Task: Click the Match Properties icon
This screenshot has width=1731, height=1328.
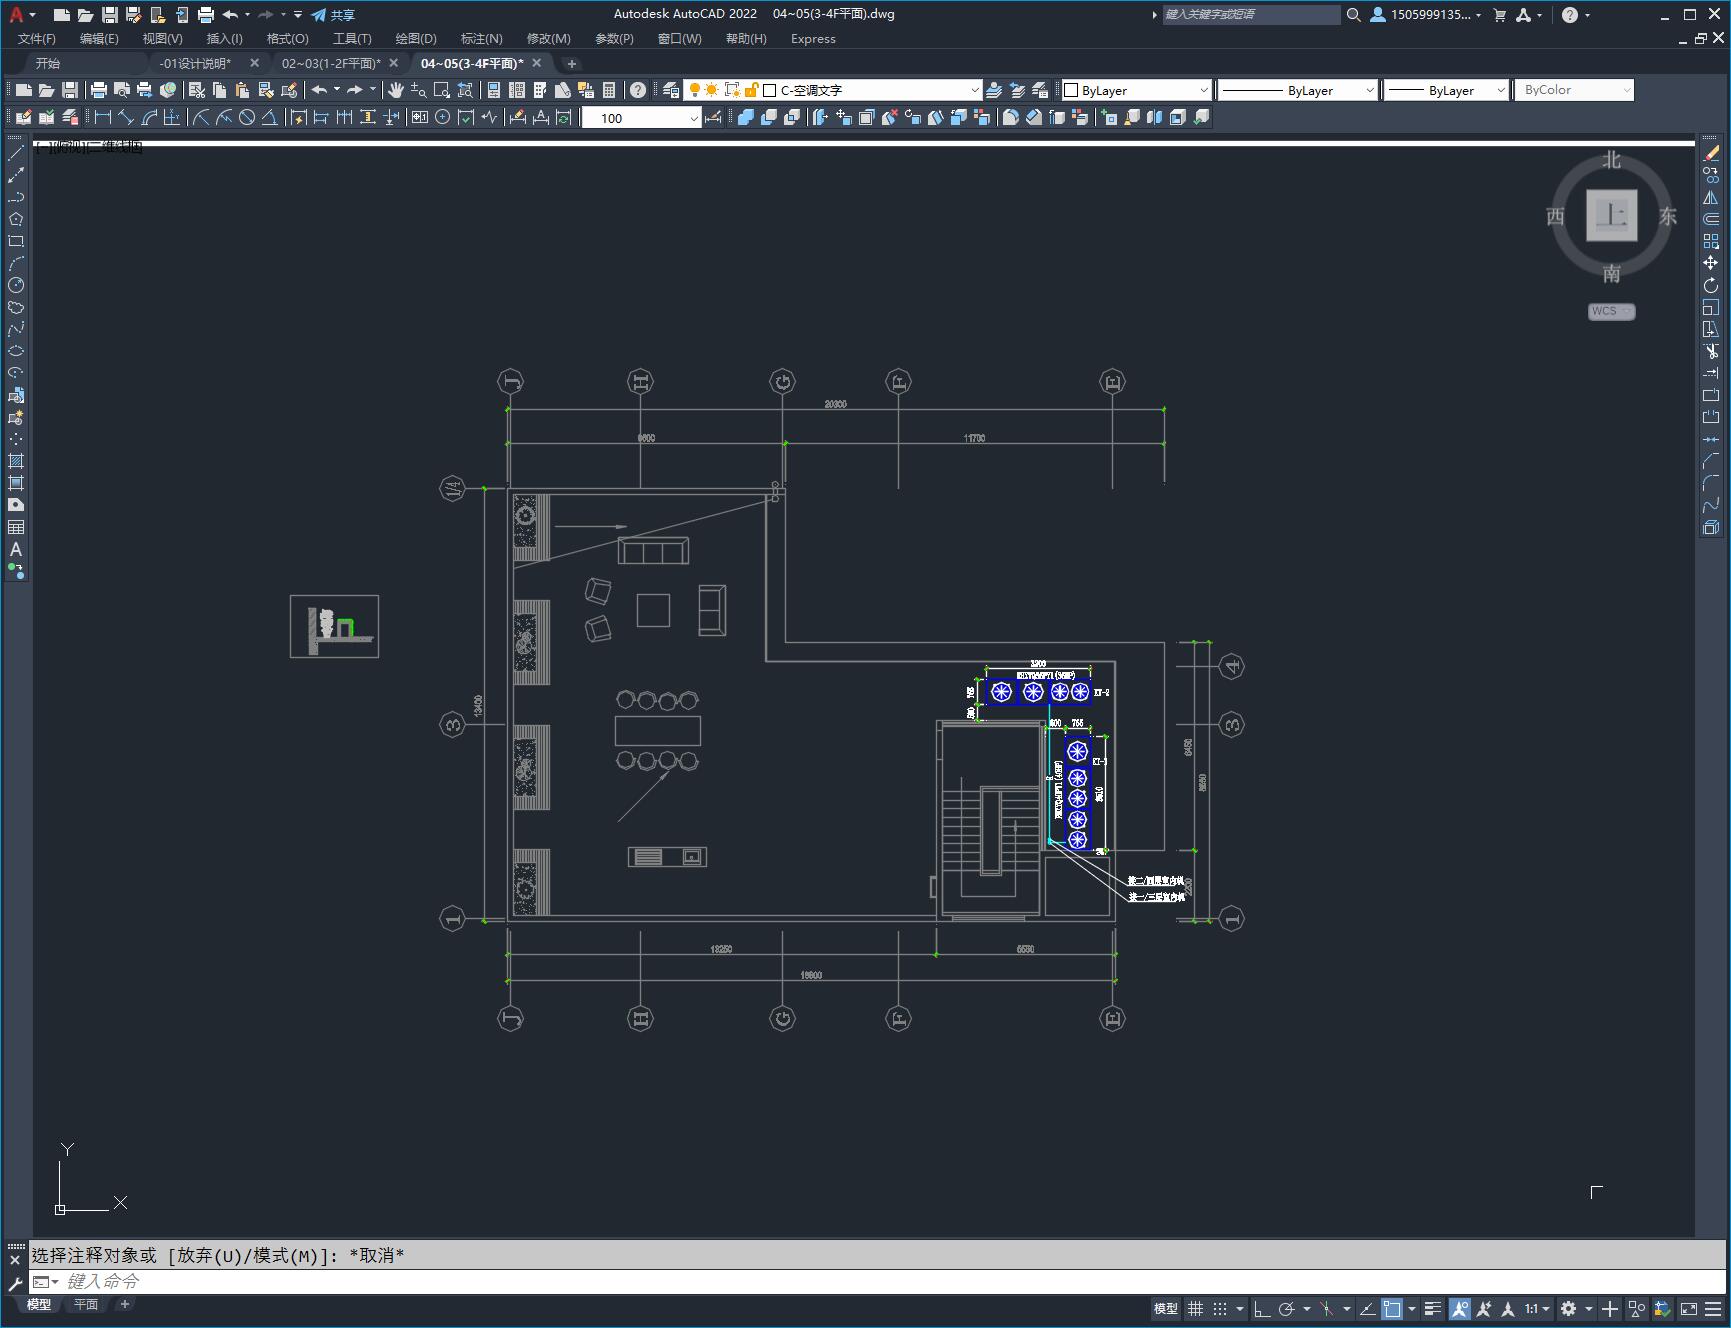Action: tap(290, 90)
